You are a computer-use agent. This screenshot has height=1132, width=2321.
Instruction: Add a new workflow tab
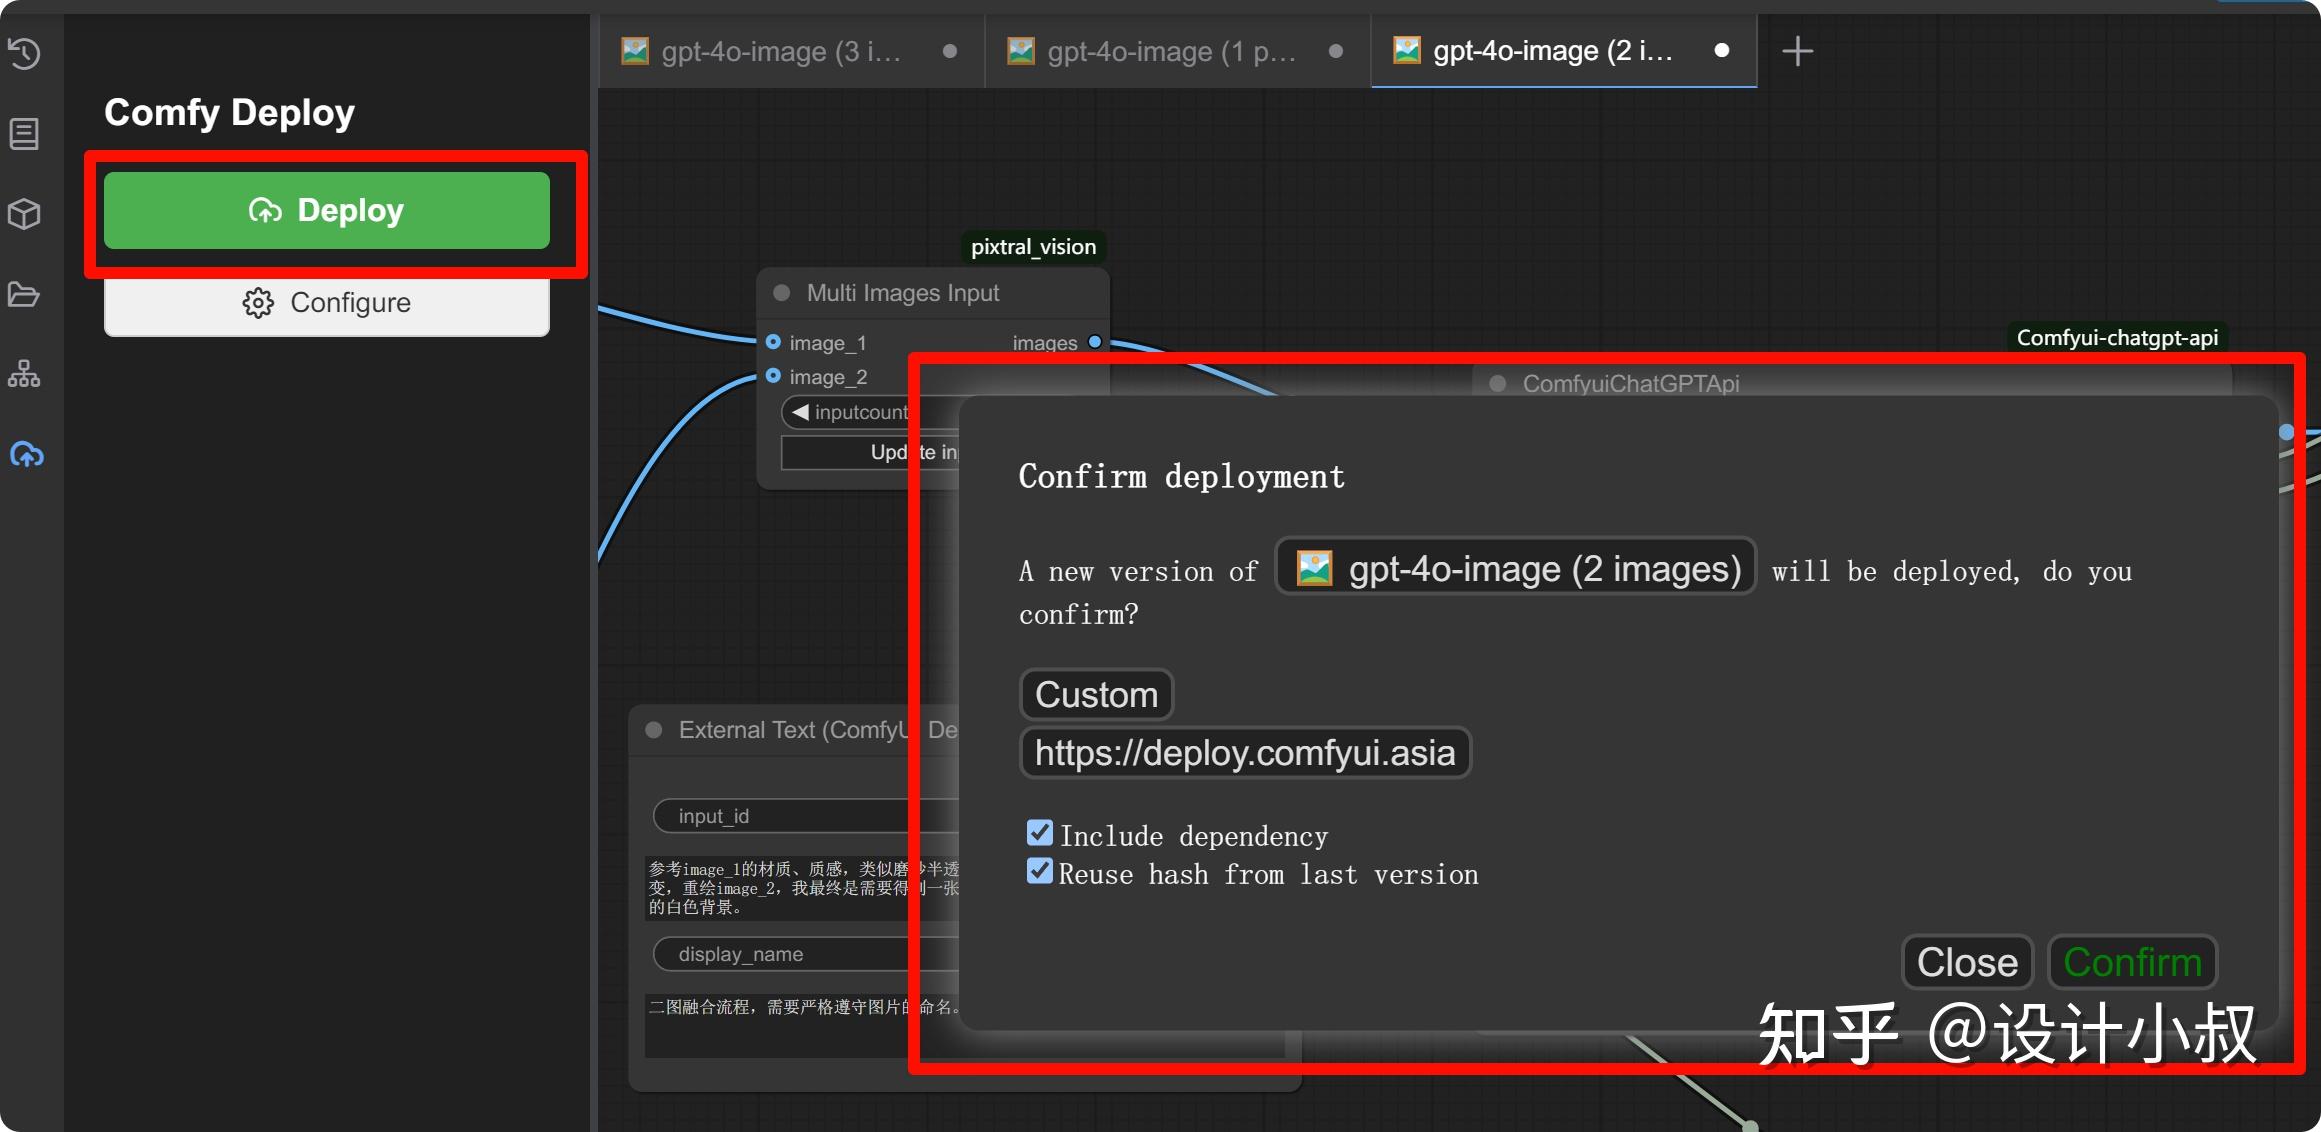tap(1797, 51)
